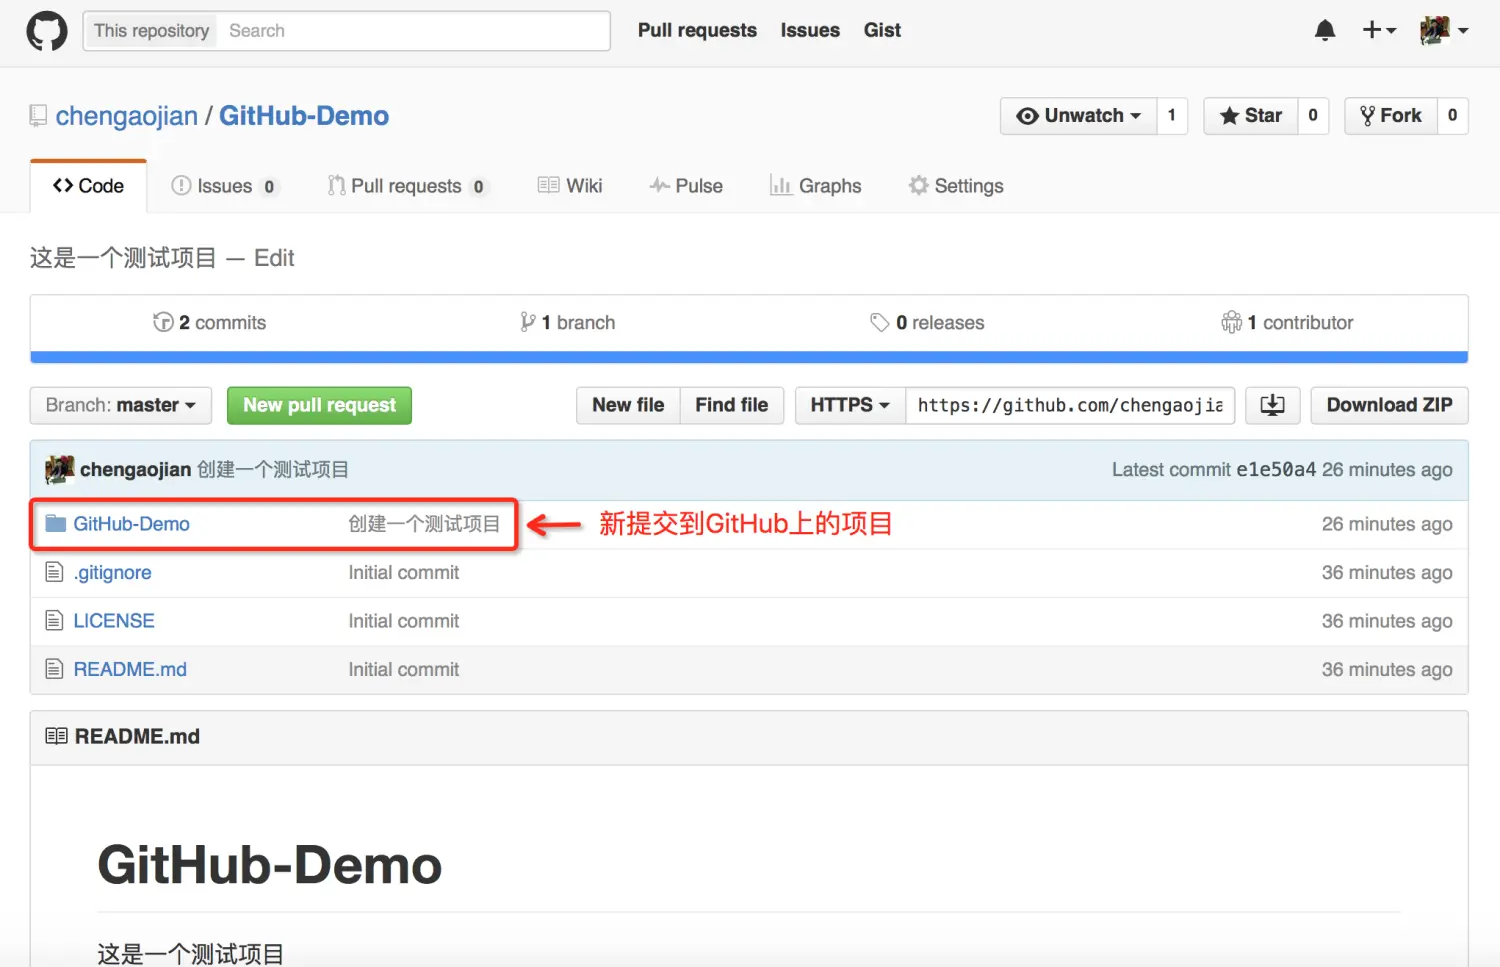The width and height of the screenshot is (1500, 967).
Task: Click Download ZIP button
Action: [1389, 405]
